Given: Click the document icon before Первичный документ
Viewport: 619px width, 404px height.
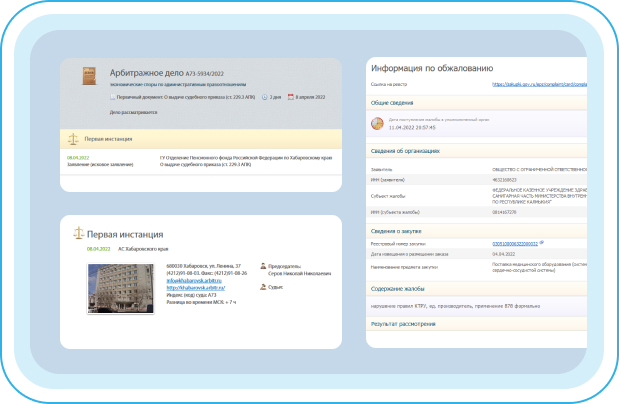Looking at the screenshot, I should point(111,97).
